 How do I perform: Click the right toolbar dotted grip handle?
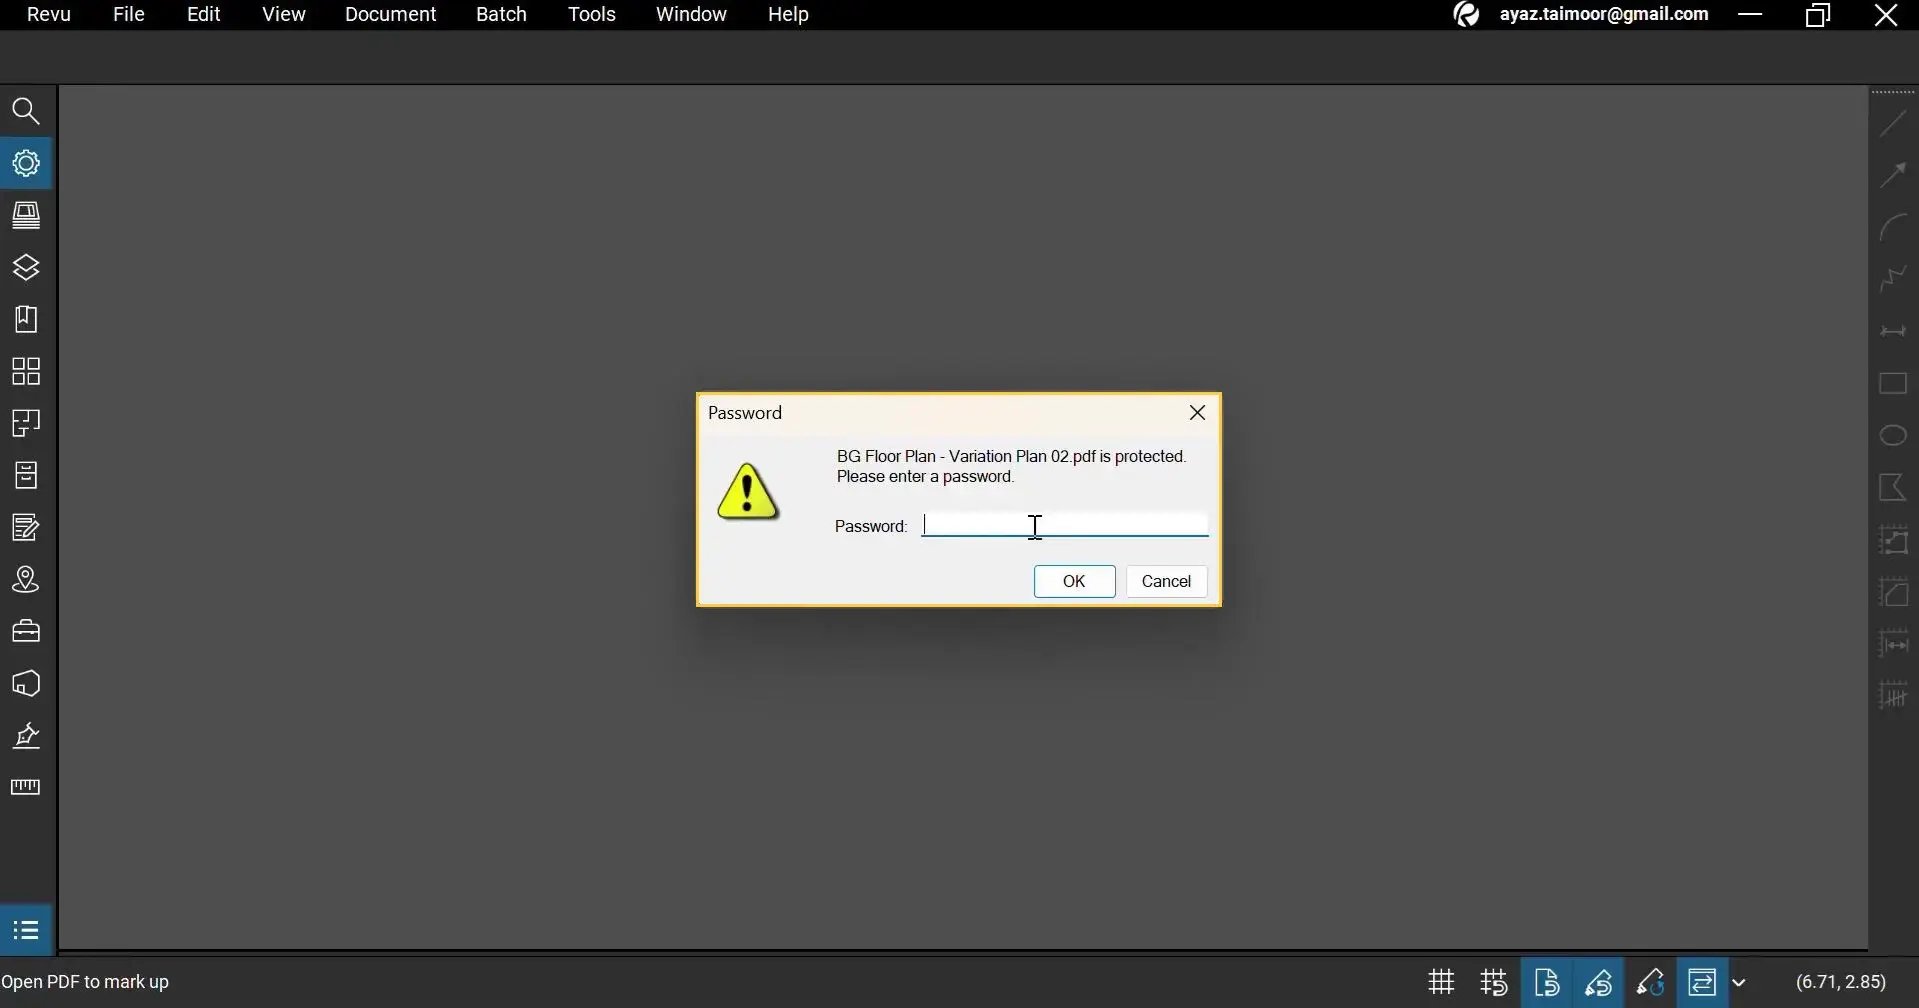point(1893,92)
